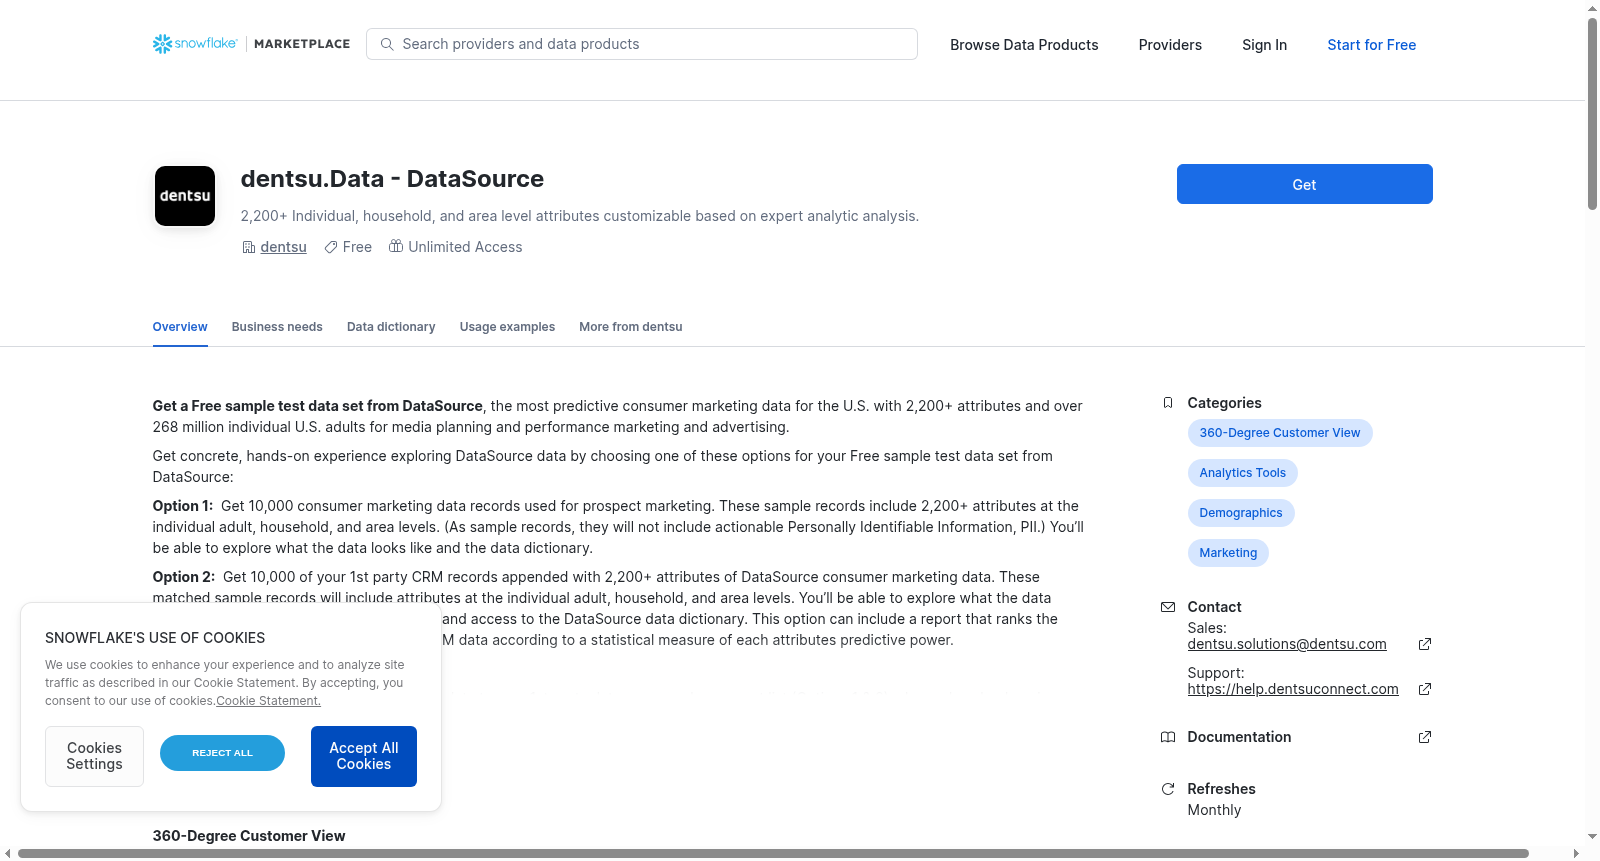
Task: Open the dentsu provider link
Action: click(283, 247)
